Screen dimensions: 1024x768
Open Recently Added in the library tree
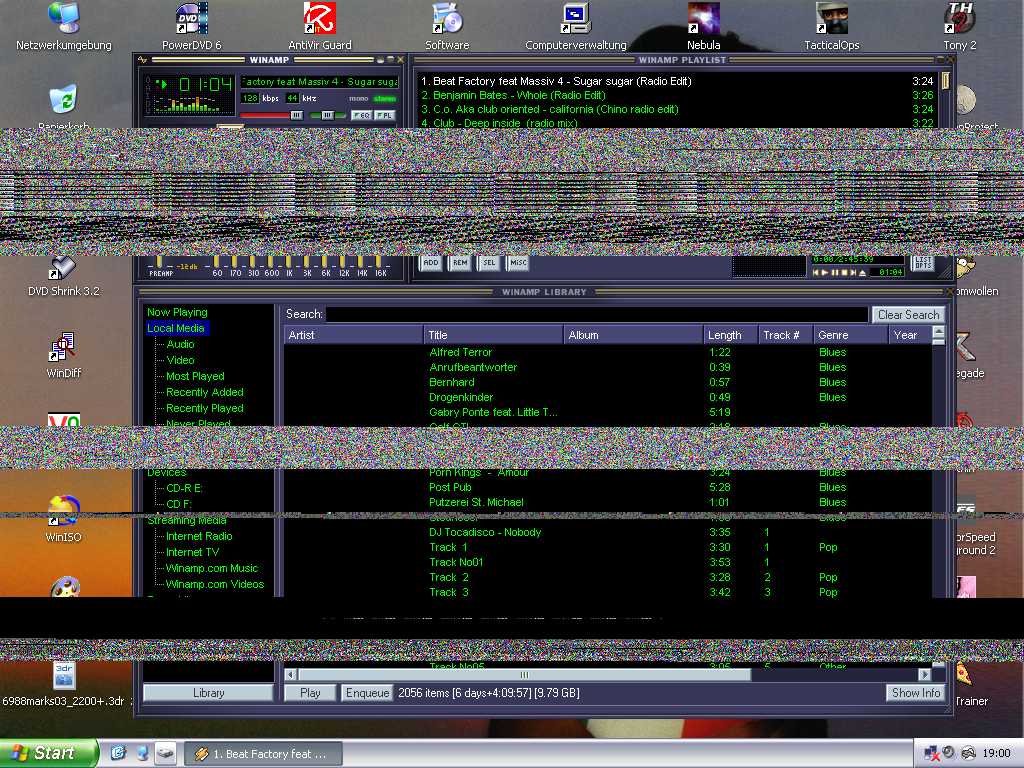(204, 392)
